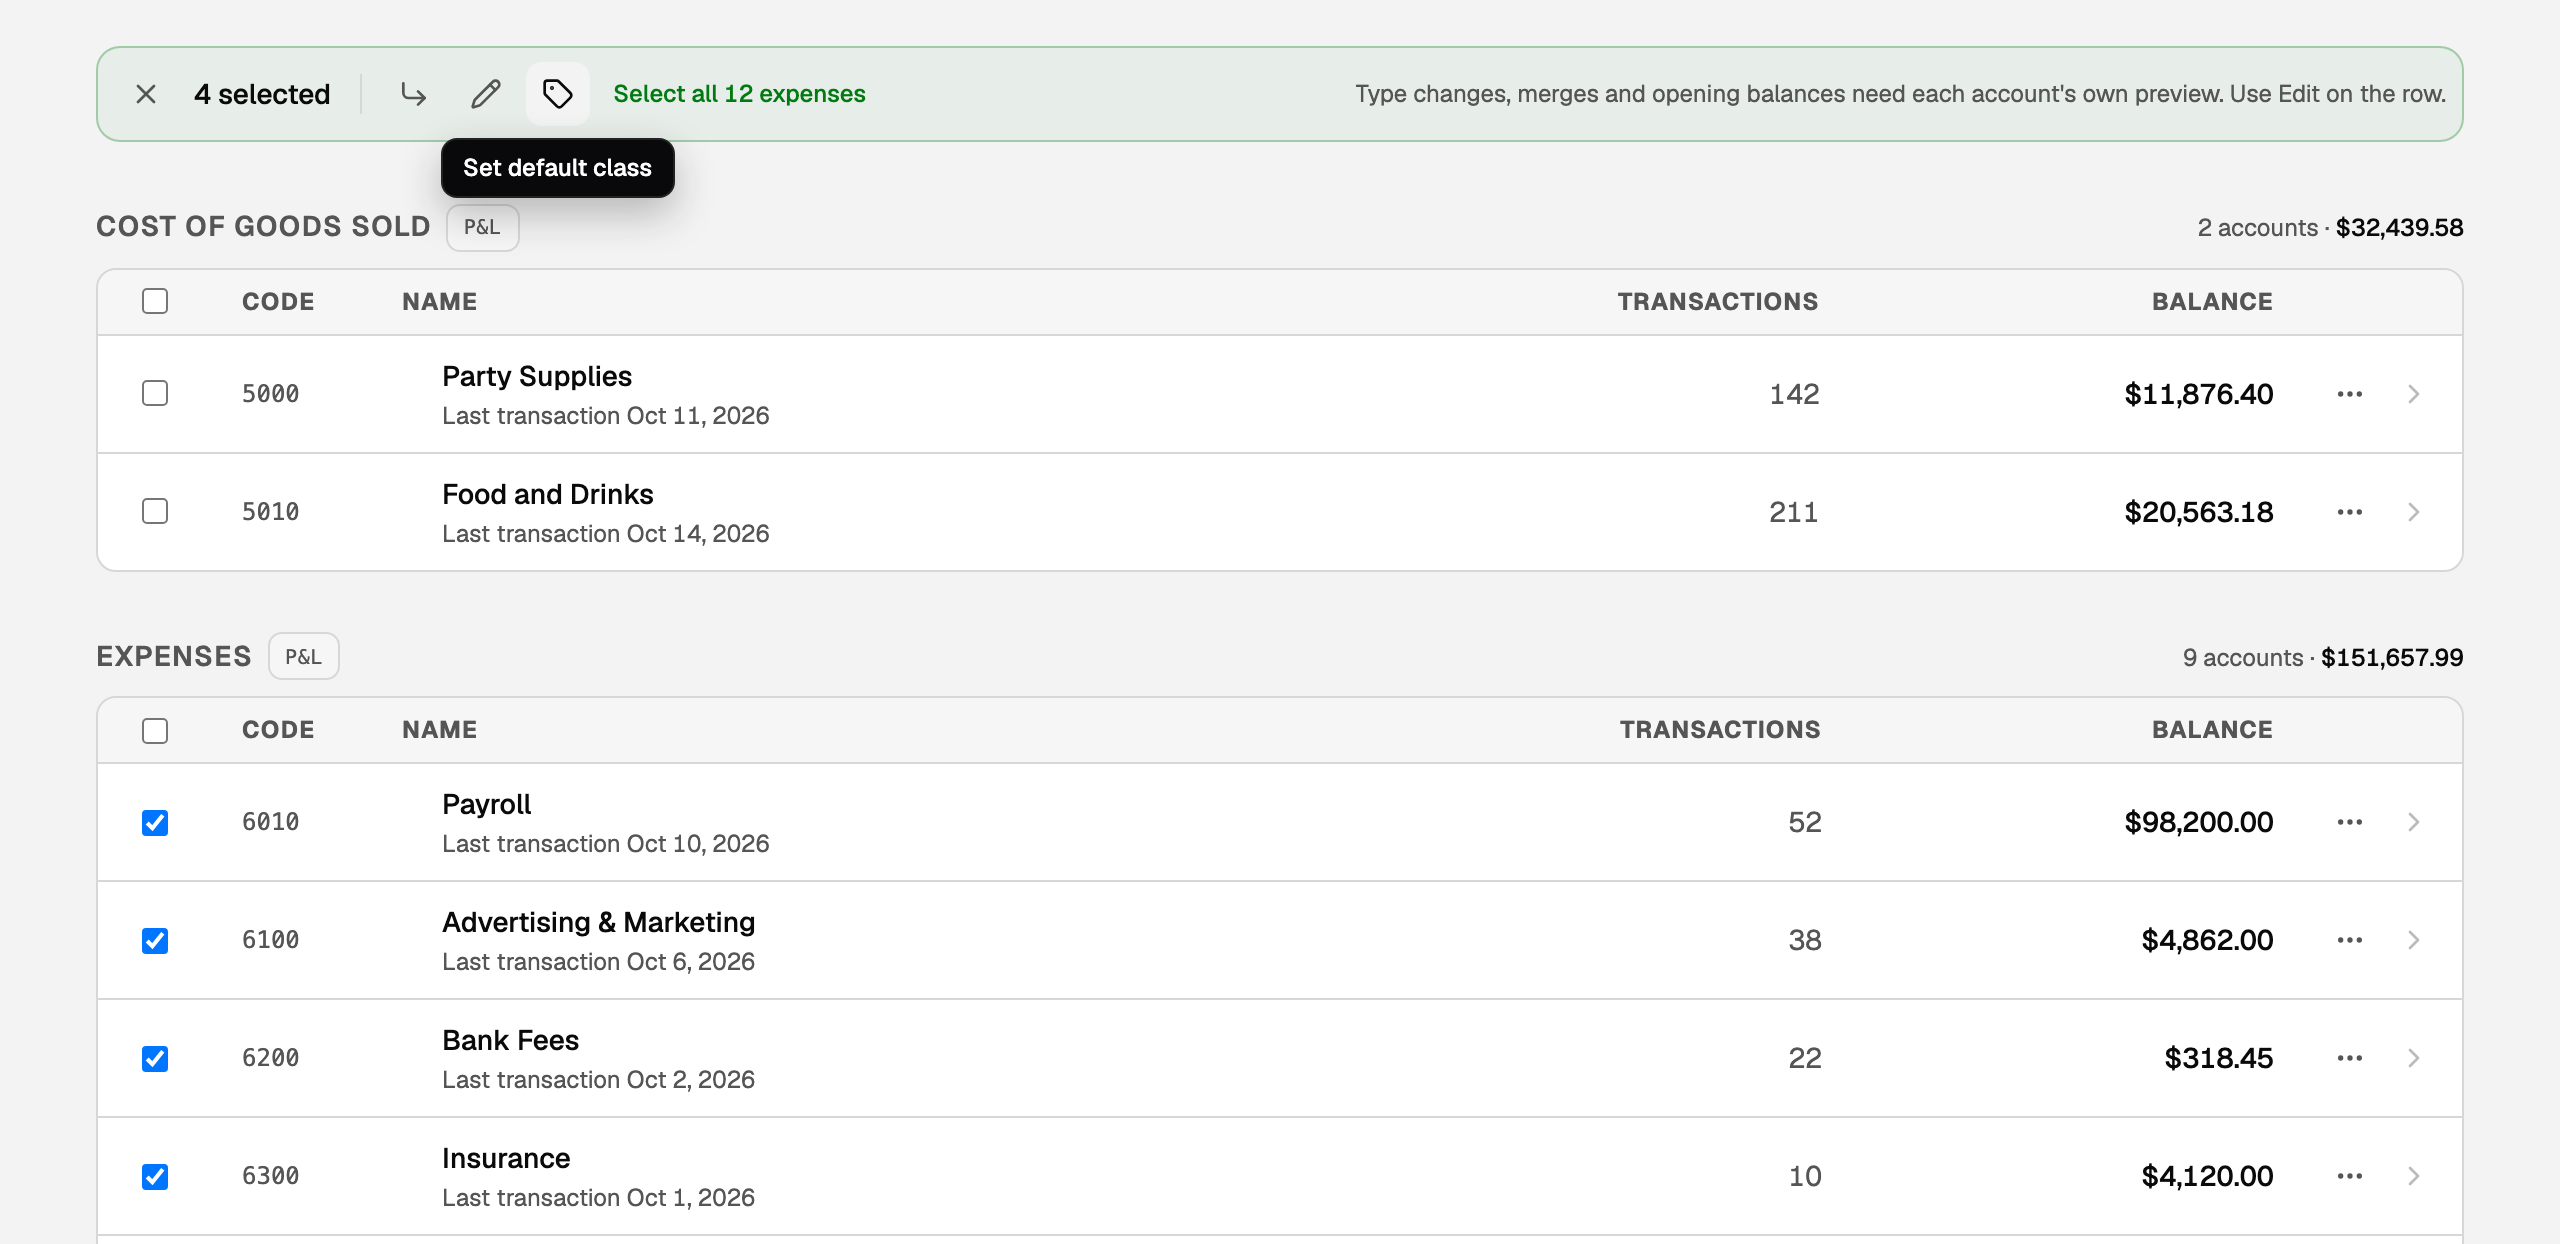Screen dimensions: 2560x1244
Task: Open more options for Insurance row
Action: coord(2350,1176)
